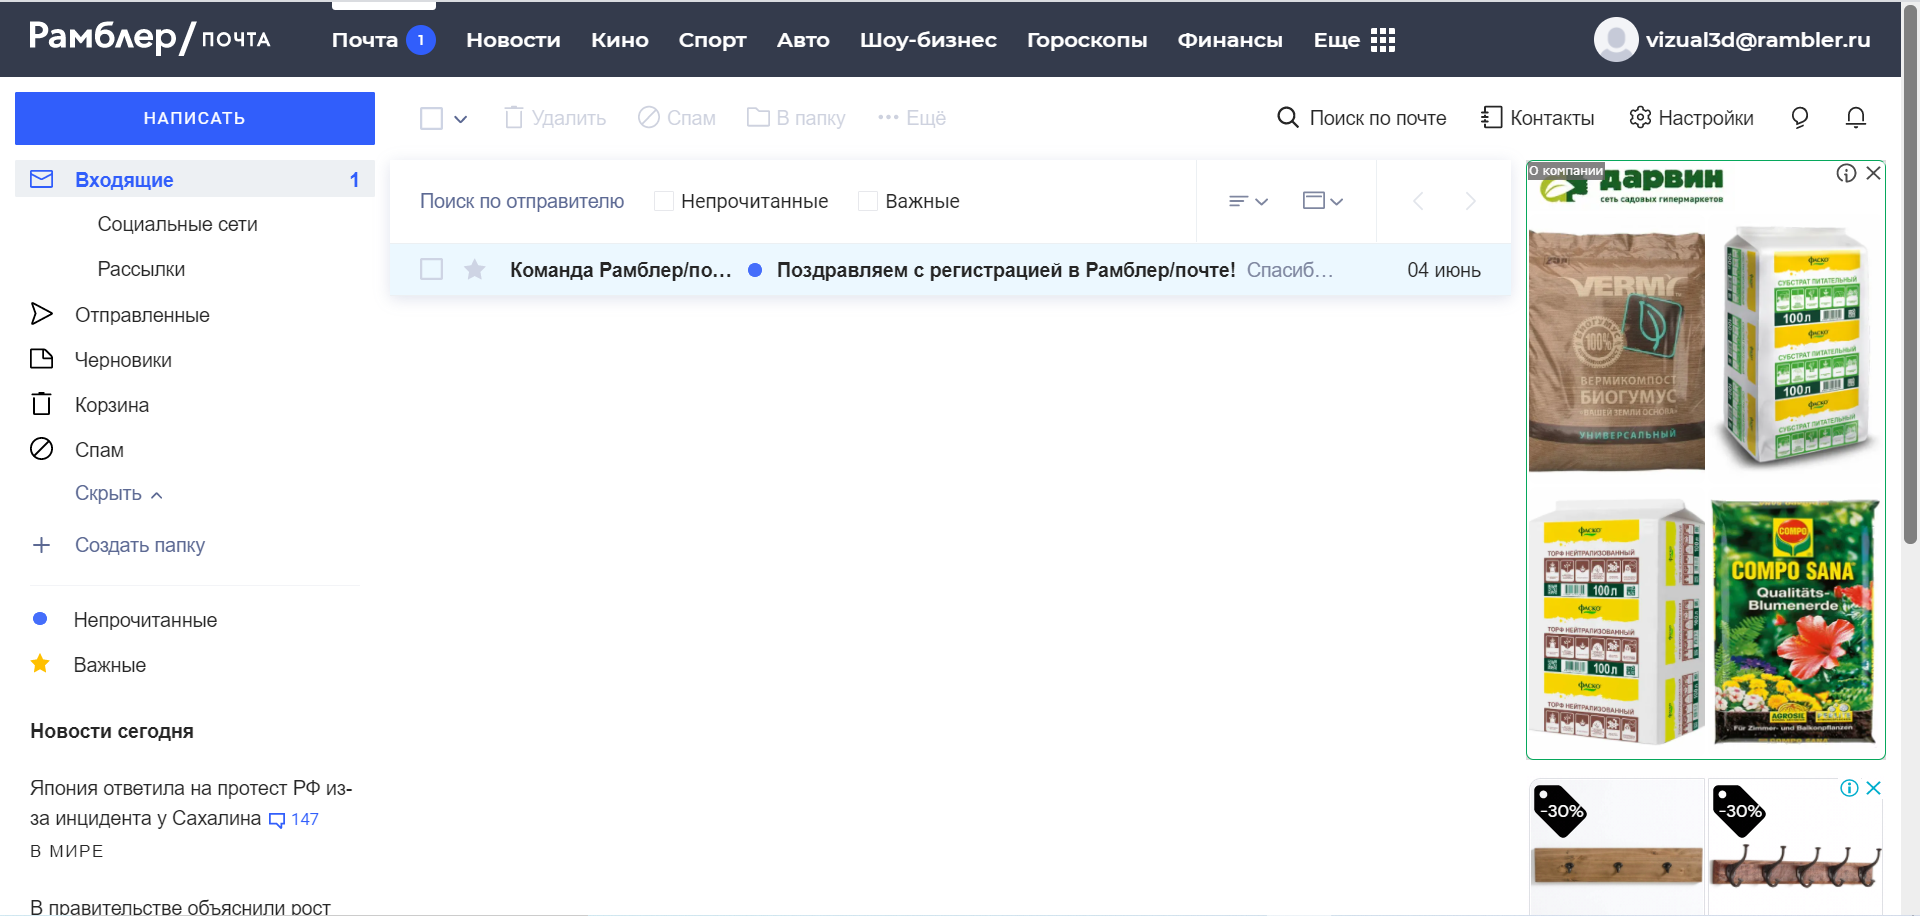The height and width of the screenshot is (916, 1920).
Task: Click Создать папку link
Action: 139,545
